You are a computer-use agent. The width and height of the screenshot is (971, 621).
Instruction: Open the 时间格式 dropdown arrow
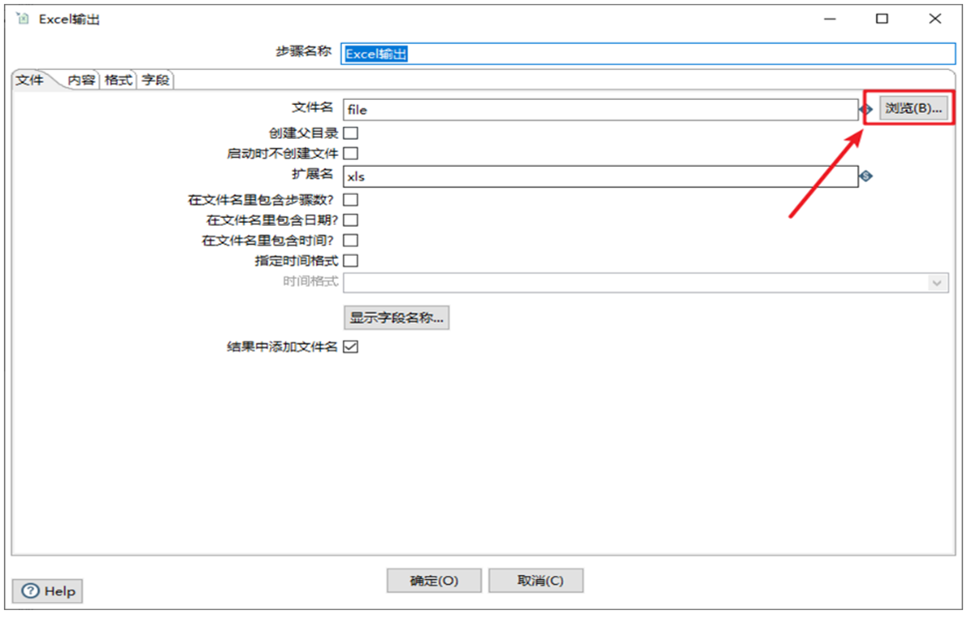(x=937, y=283)
